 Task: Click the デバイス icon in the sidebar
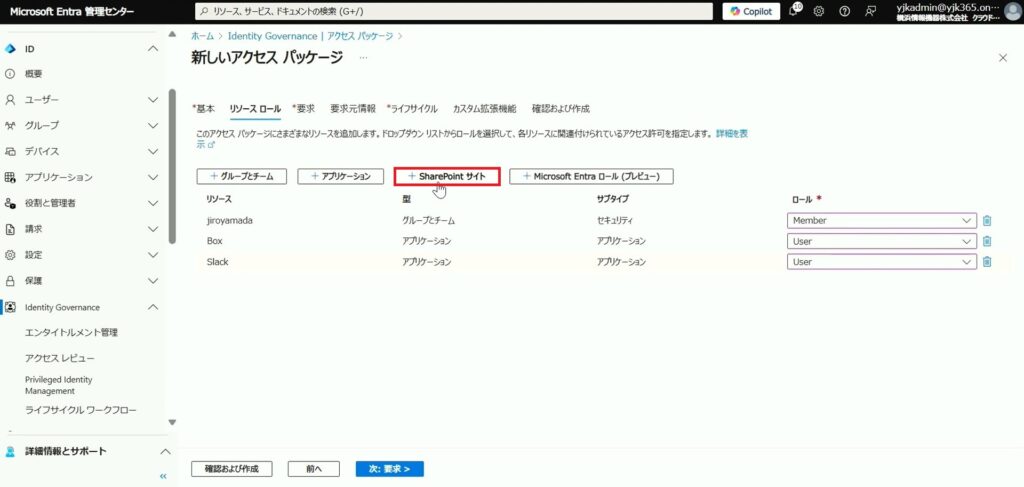point(10,151)
